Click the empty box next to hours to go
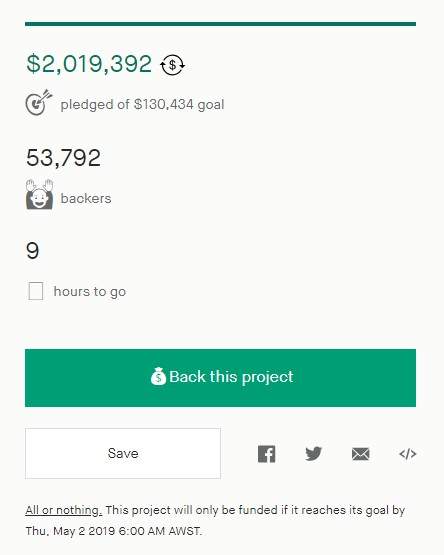 pyautogui.click(x=36, y=291)
